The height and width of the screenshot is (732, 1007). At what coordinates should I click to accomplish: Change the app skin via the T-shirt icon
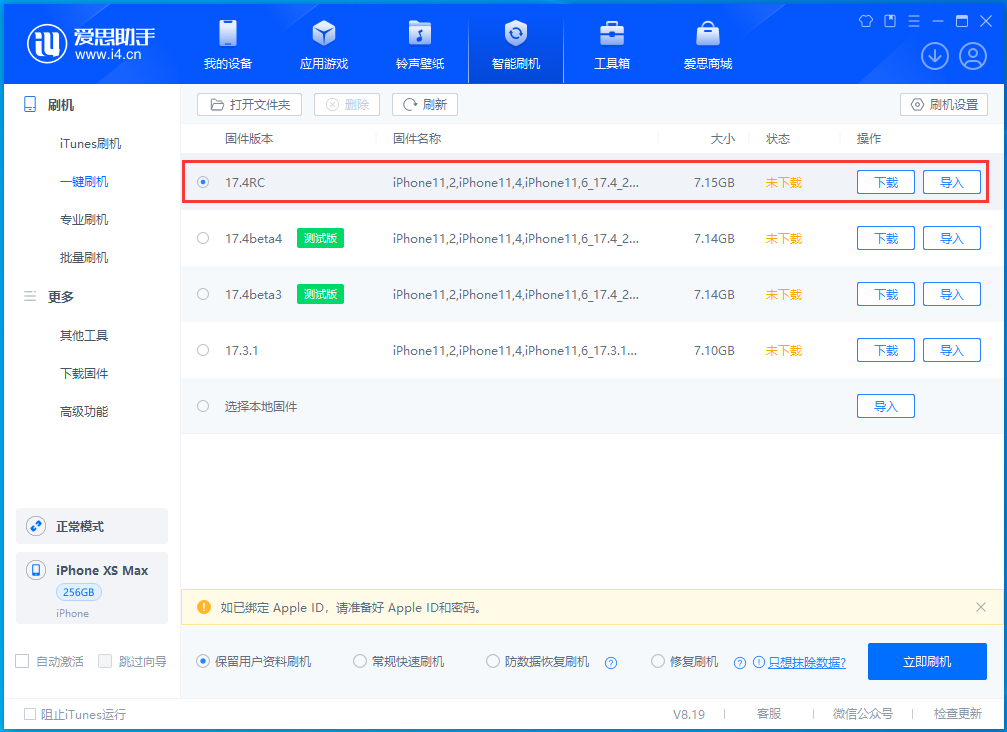(x=865, y=20)
